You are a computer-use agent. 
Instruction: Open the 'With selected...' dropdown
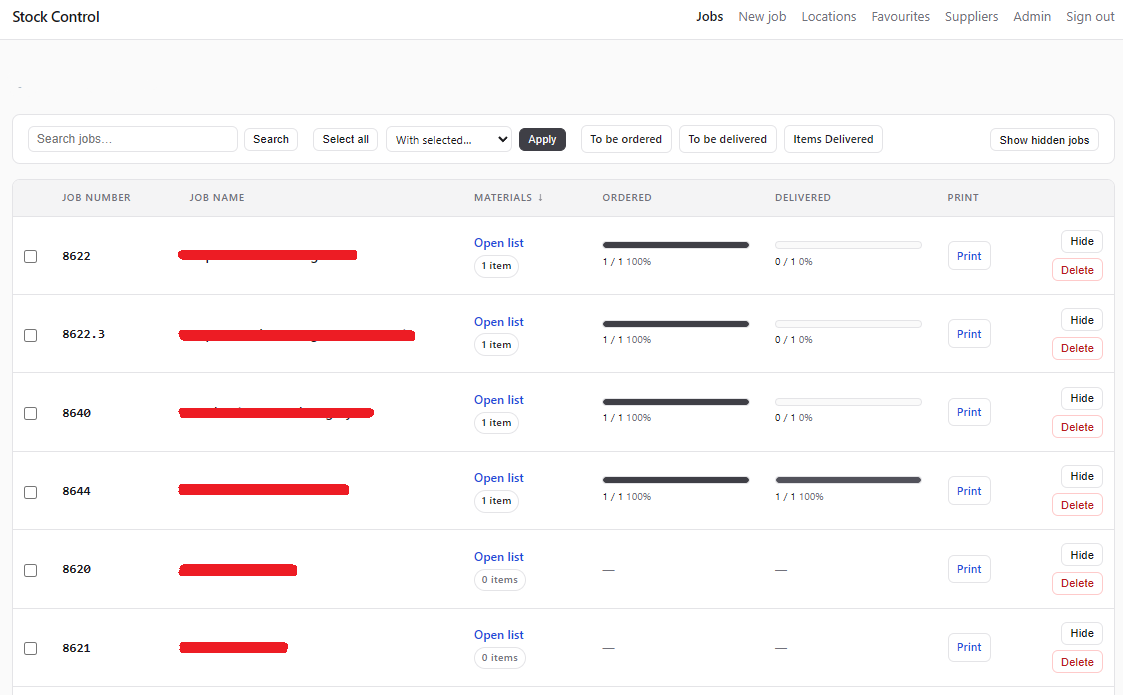click(x=449, y=140)
